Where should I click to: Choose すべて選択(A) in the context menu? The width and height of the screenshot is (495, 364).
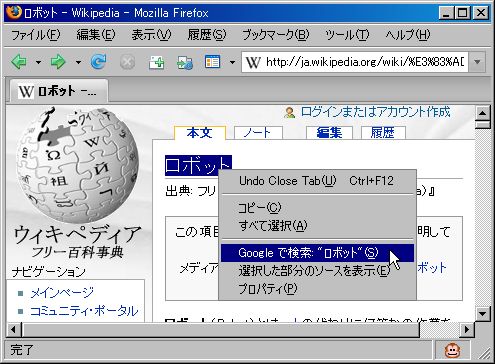318,226
